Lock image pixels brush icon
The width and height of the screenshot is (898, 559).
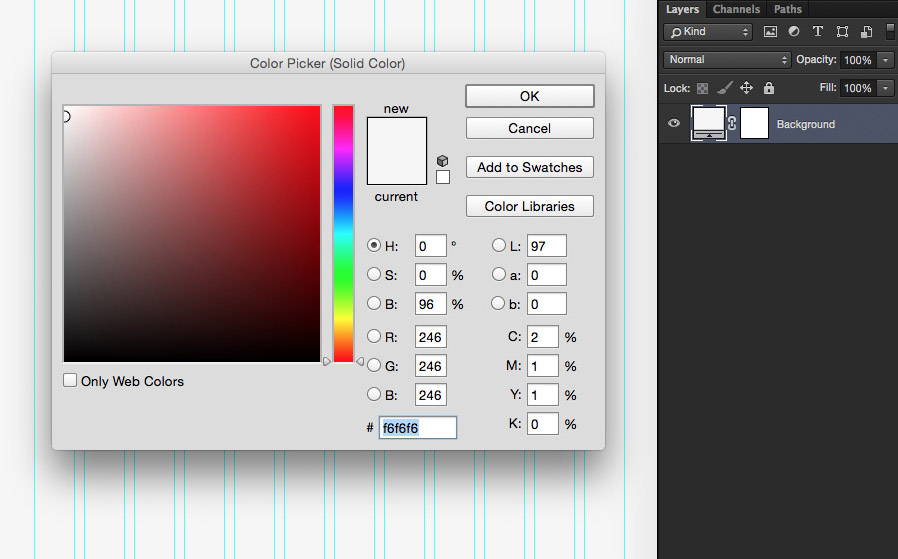(724, 88)
